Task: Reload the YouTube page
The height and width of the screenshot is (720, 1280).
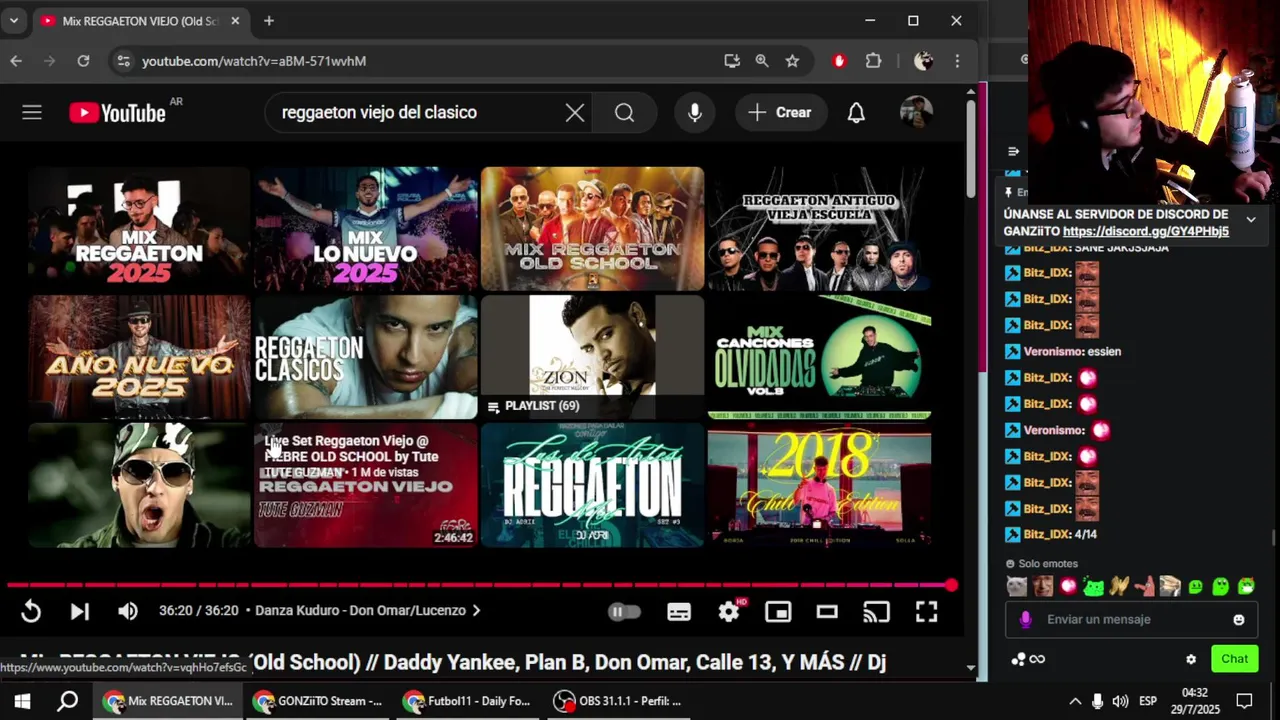Action: click(84, 61)
